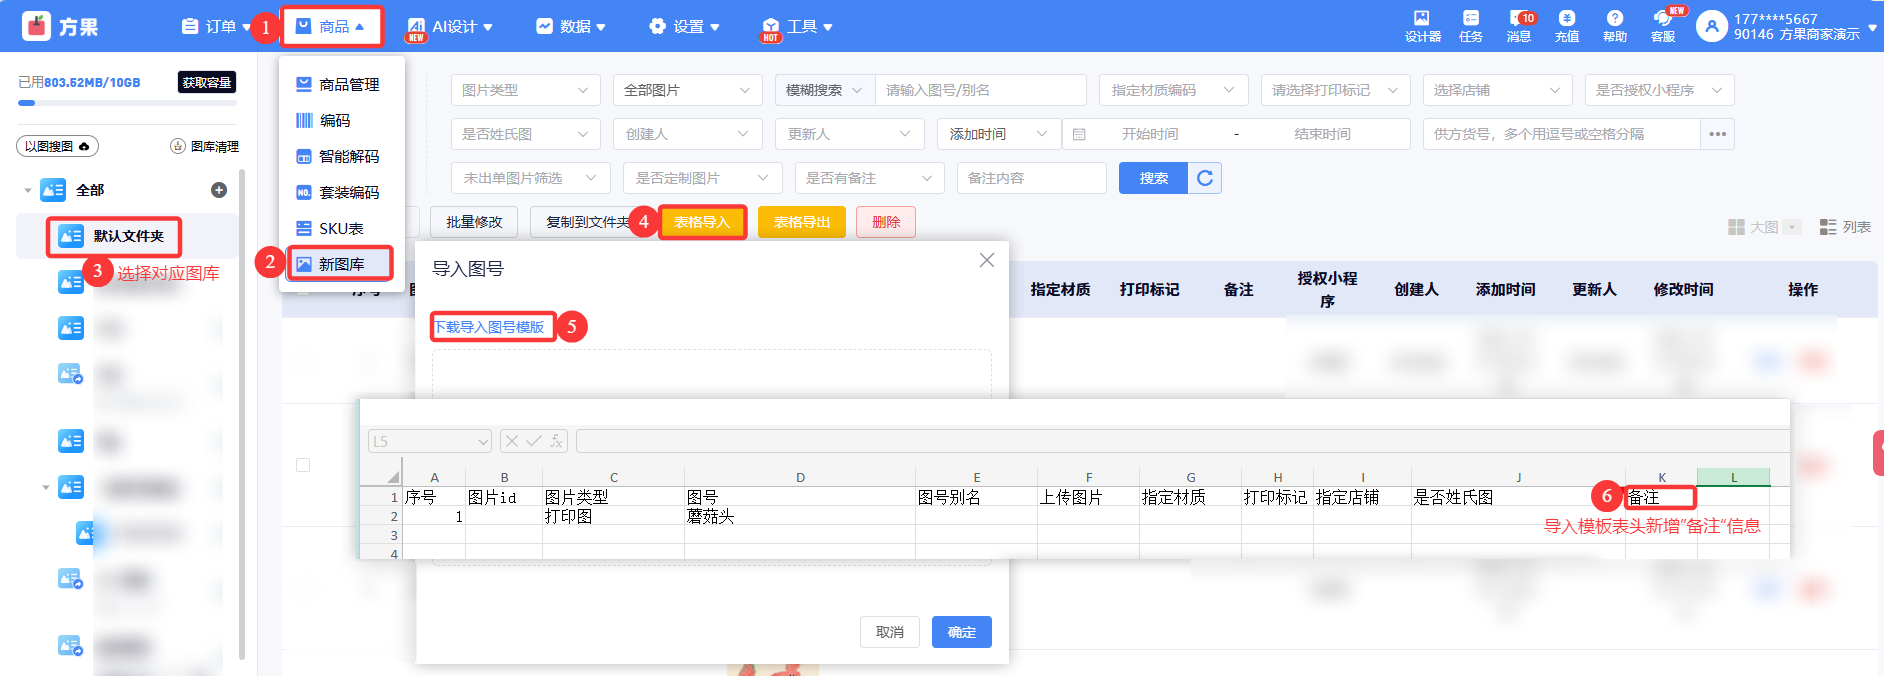Screen dimensions: 1884x676
Task: Add a folder with the plus icon
Action: click(219, 190)
